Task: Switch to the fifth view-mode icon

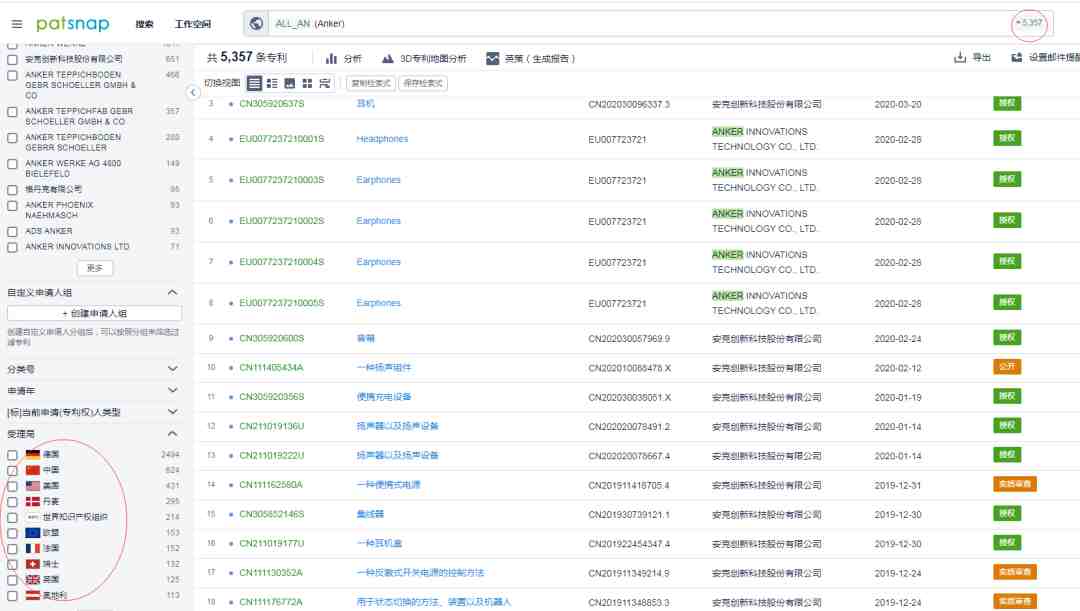Action: pos(325,83)
